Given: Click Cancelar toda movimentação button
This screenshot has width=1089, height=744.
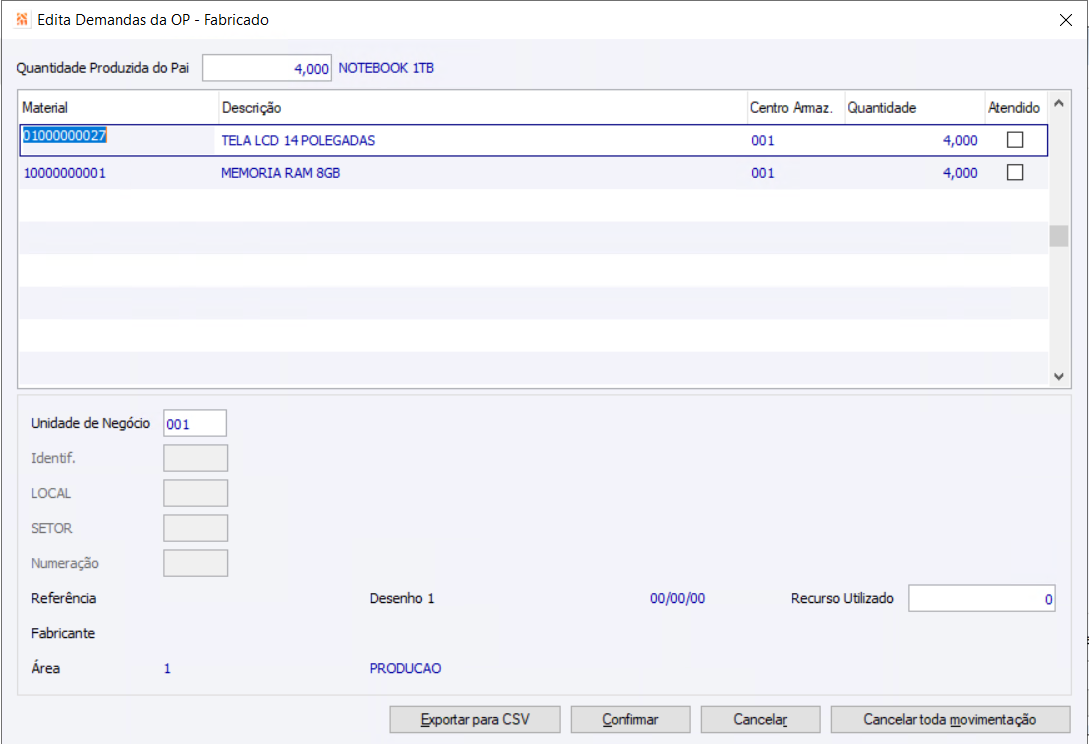Looking at the screenshot, I should pyautogui.click(x=949, y=720).
